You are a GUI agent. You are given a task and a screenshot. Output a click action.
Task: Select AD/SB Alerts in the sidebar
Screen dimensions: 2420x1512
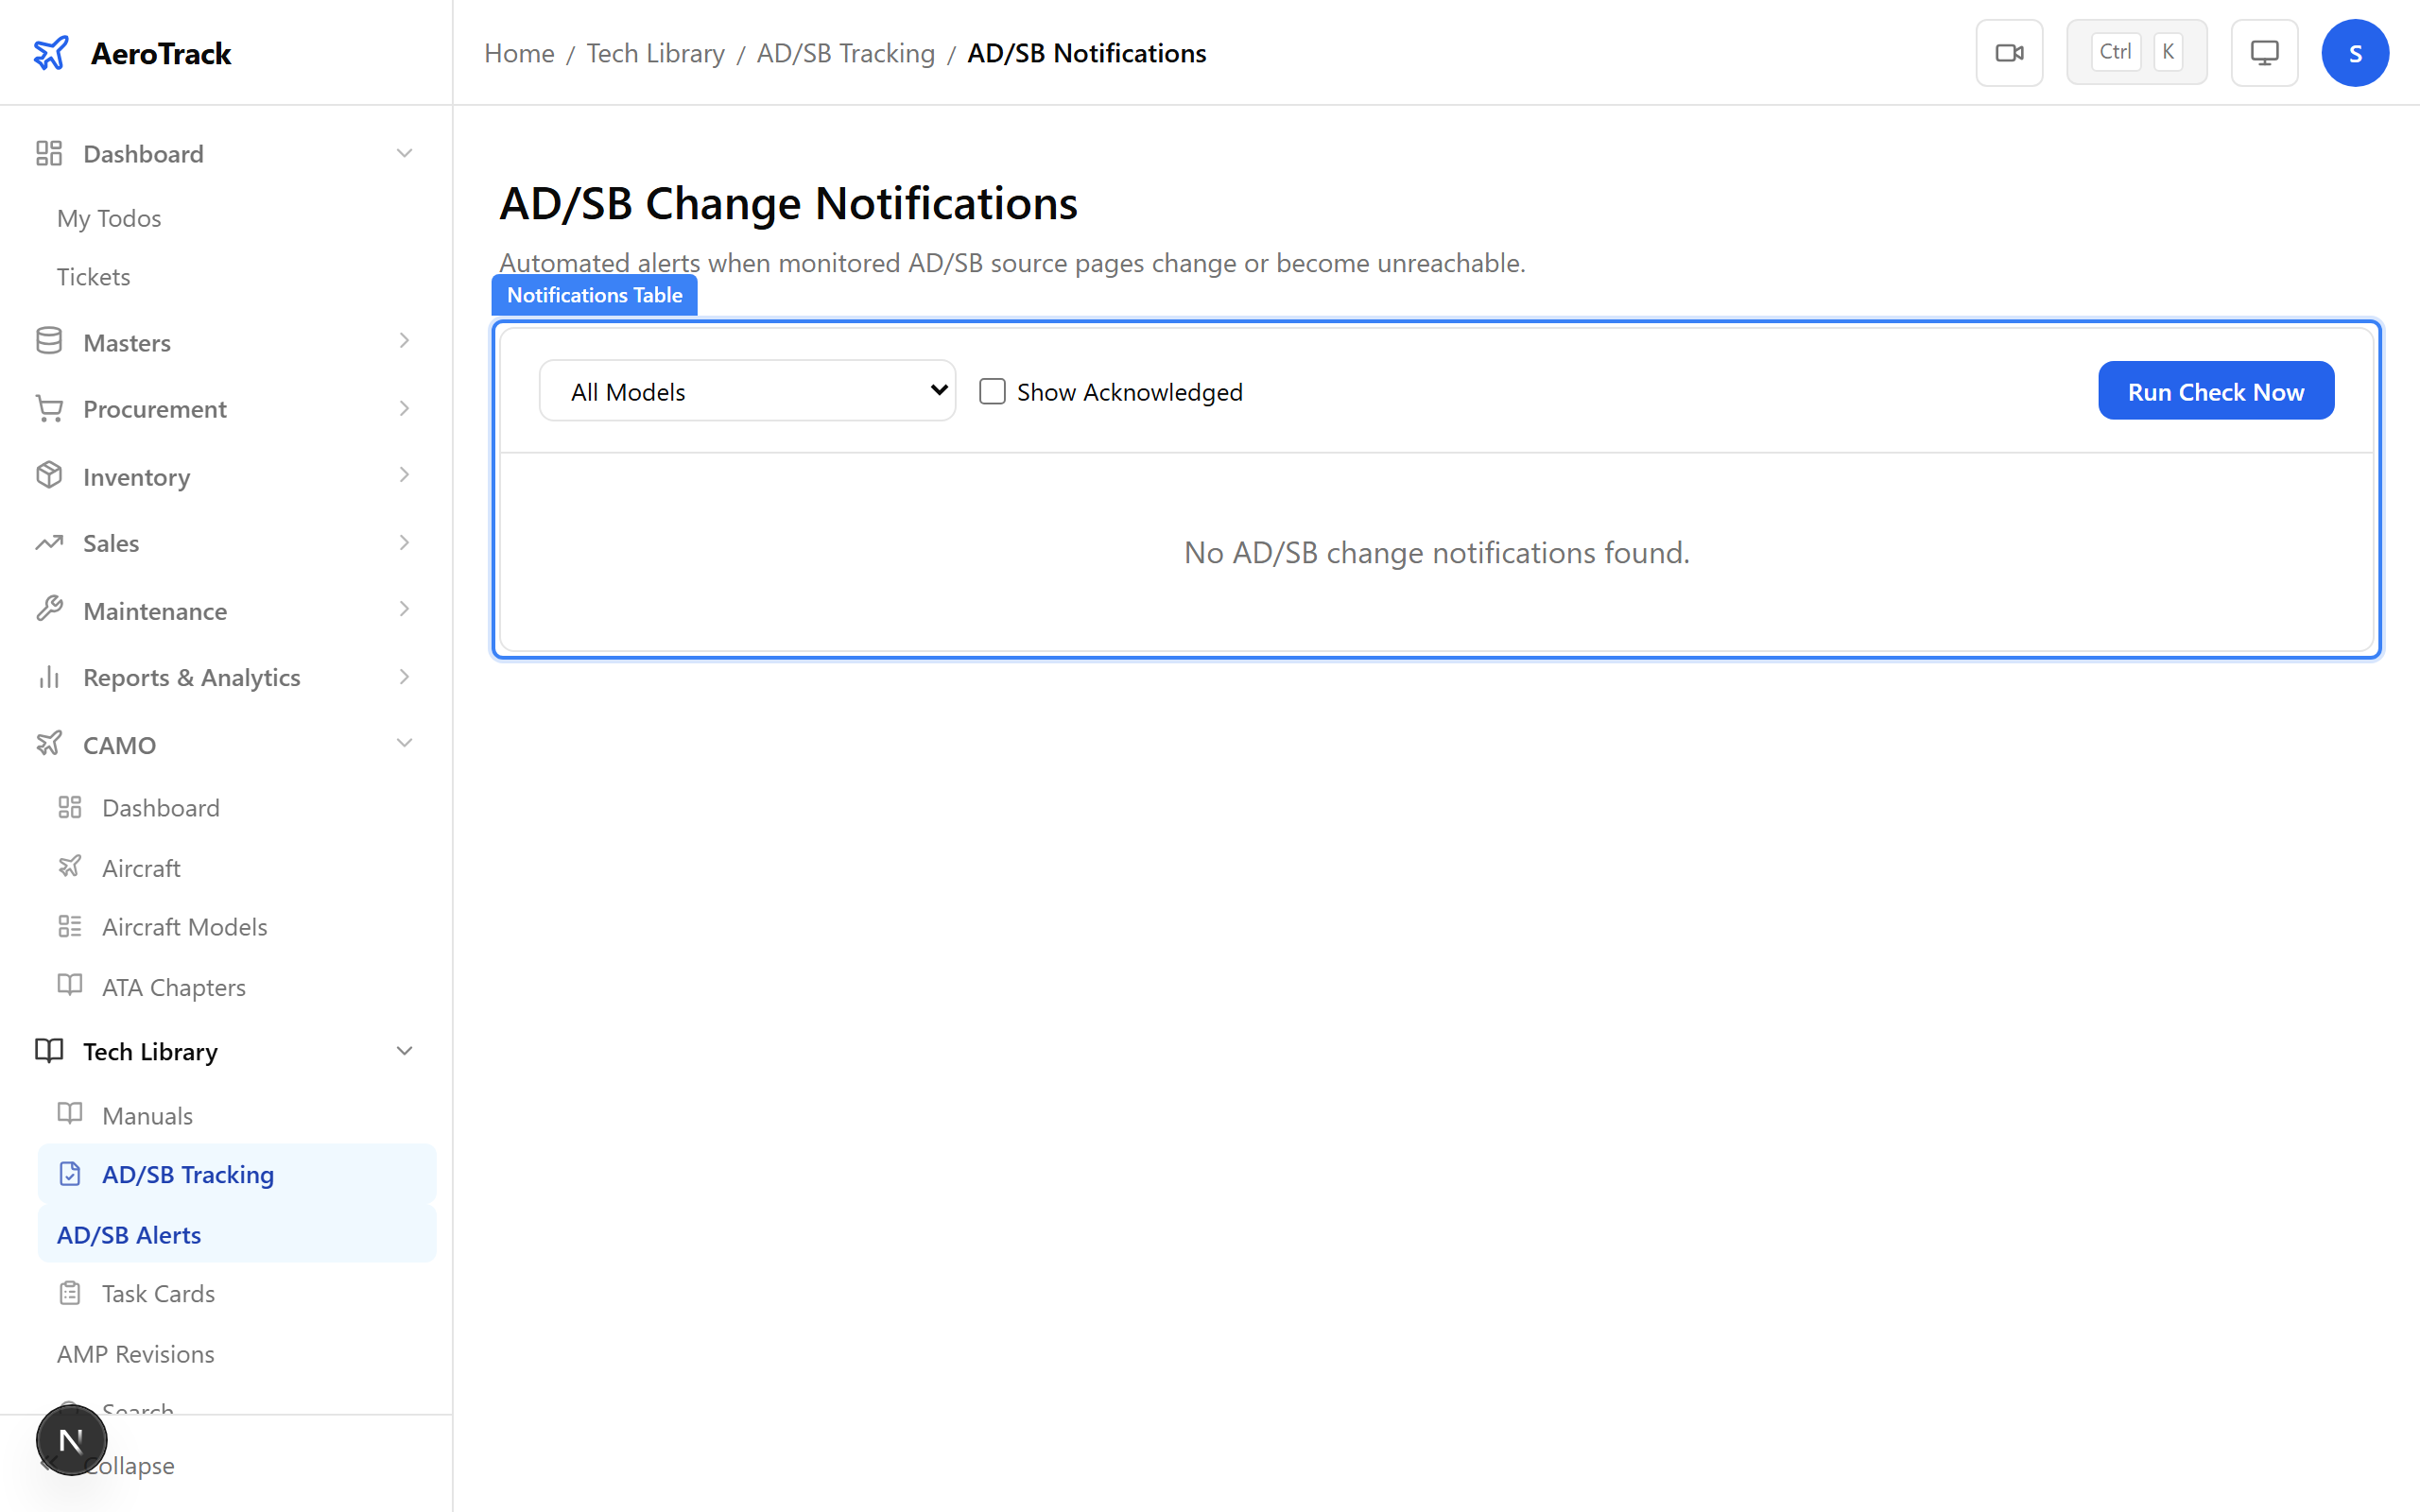coord(128,1234)
